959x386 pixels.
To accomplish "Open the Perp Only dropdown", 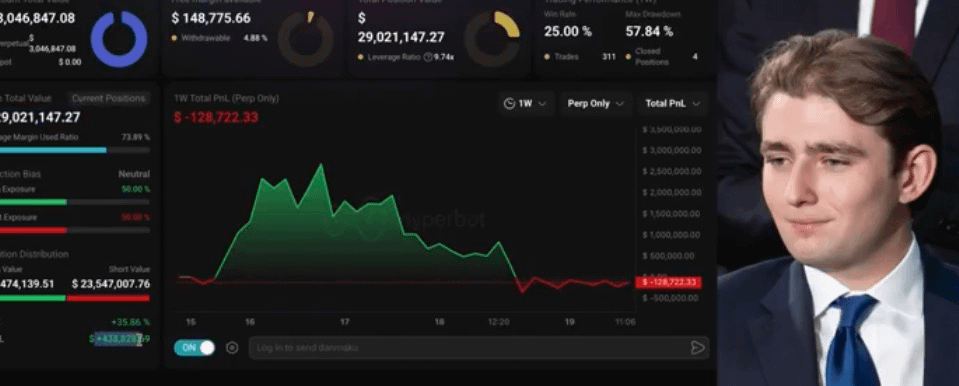I will (x=596, y=103).
